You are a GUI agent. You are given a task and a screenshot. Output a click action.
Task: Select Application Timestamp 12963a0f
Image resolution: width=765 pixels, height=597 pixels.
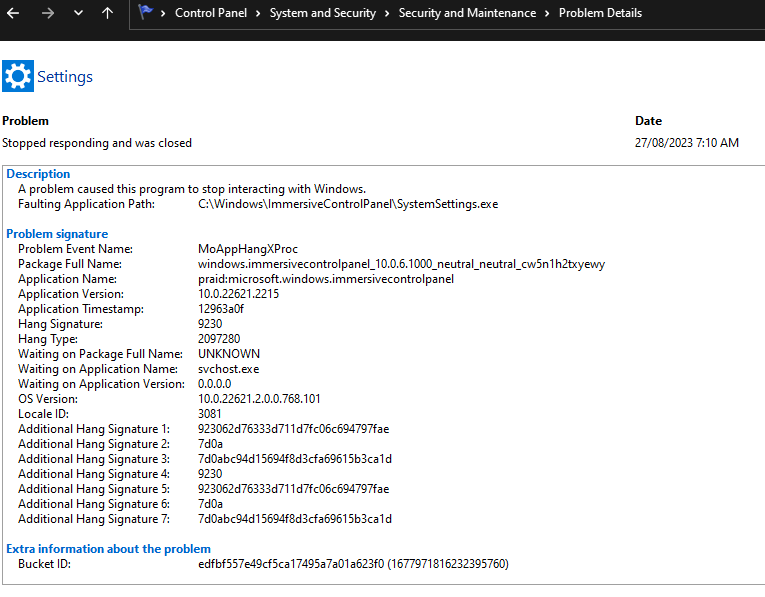pos(221,309)
